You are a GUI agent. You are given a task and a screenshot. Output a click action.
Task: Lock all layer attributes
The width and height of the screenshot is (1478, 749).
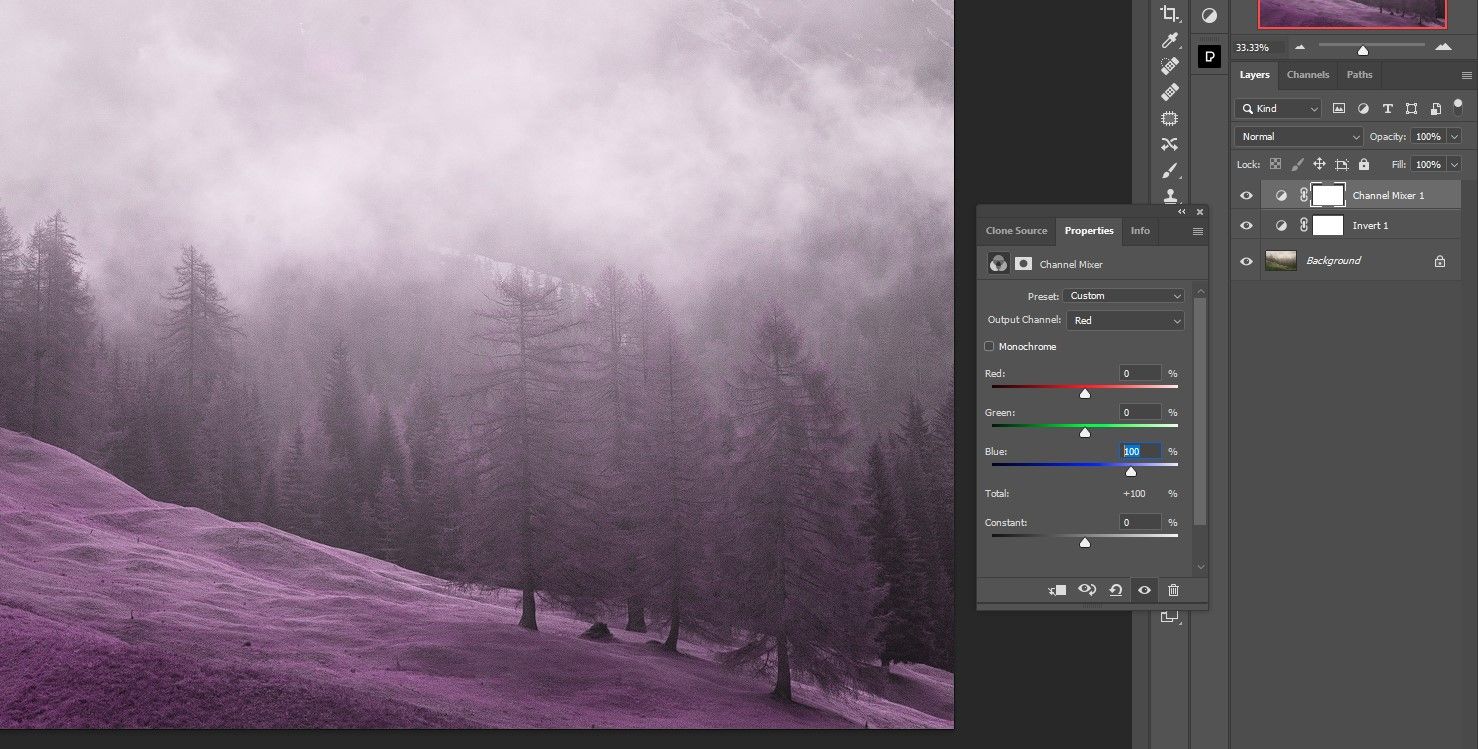click(x=1363, y=164)
